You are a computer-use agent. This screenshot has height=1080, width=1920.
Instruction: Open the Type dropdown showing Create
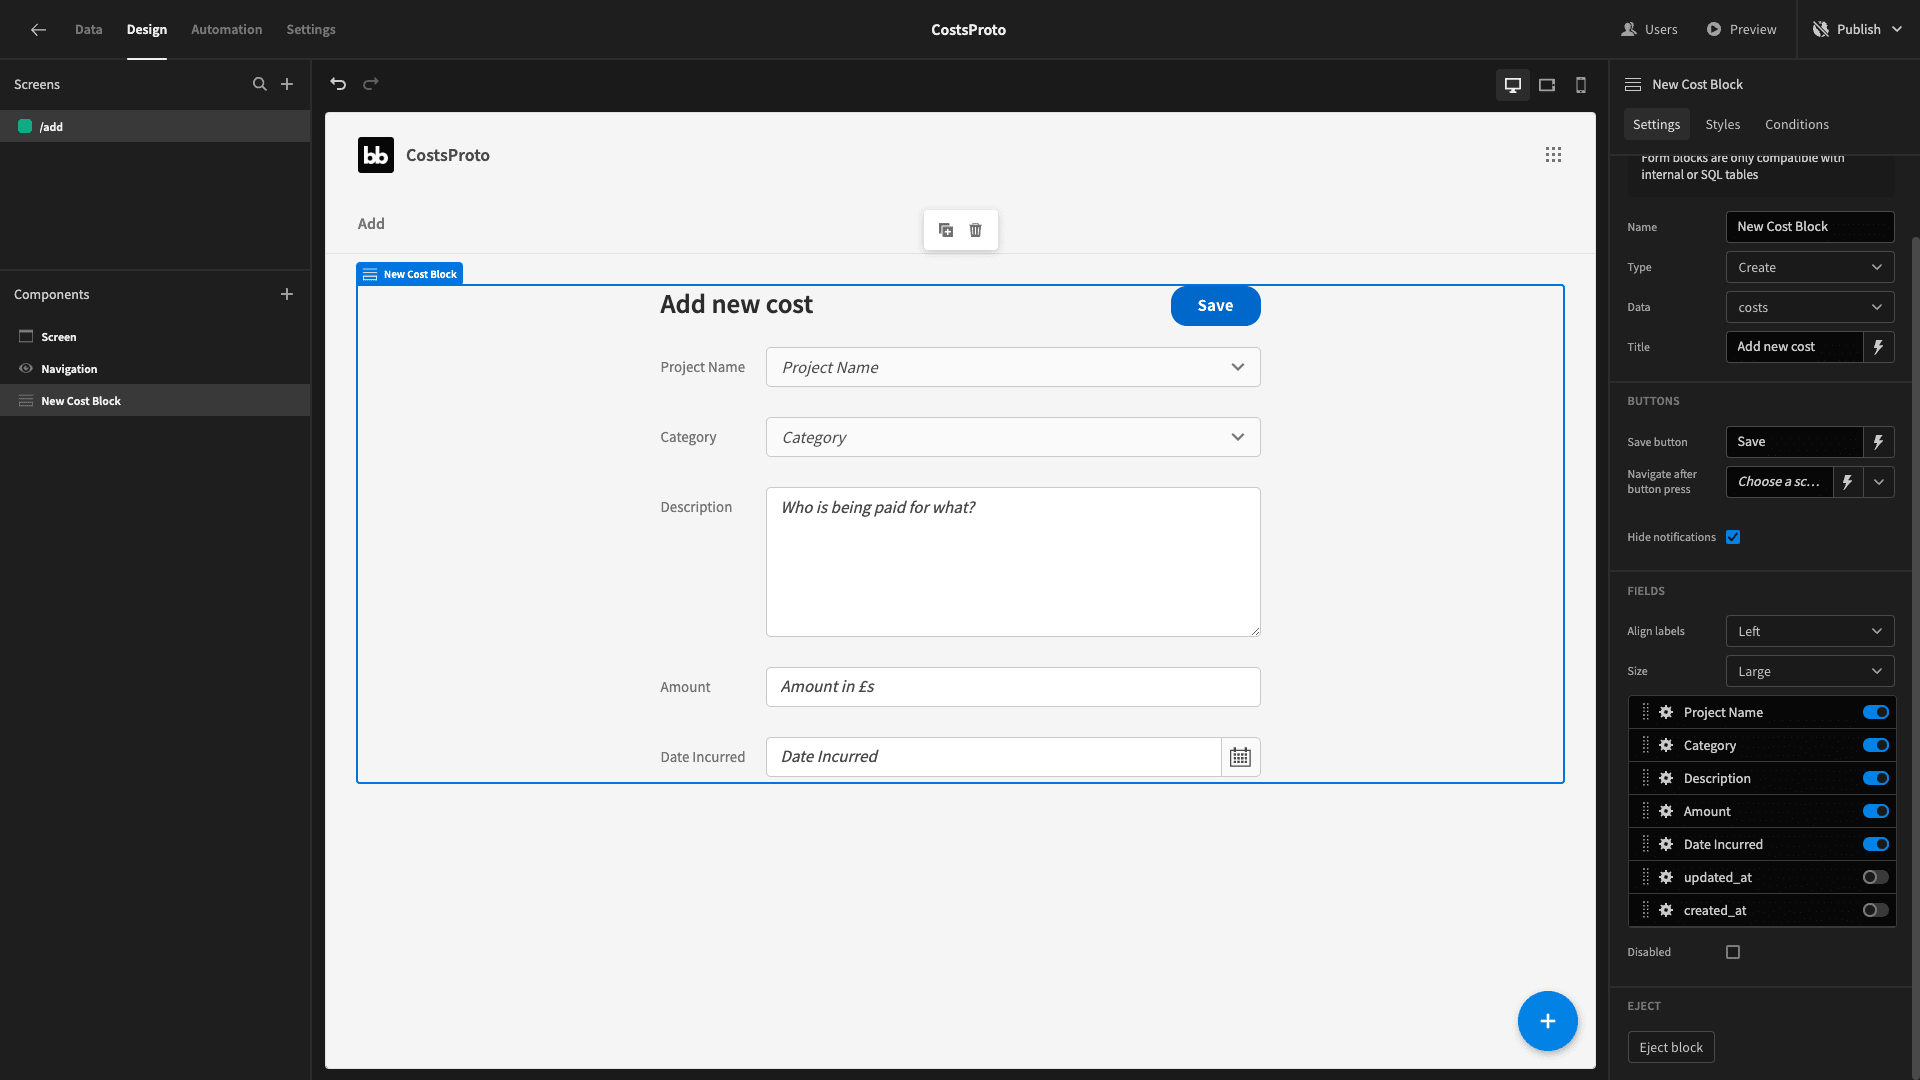click(x=1810, y=267)
